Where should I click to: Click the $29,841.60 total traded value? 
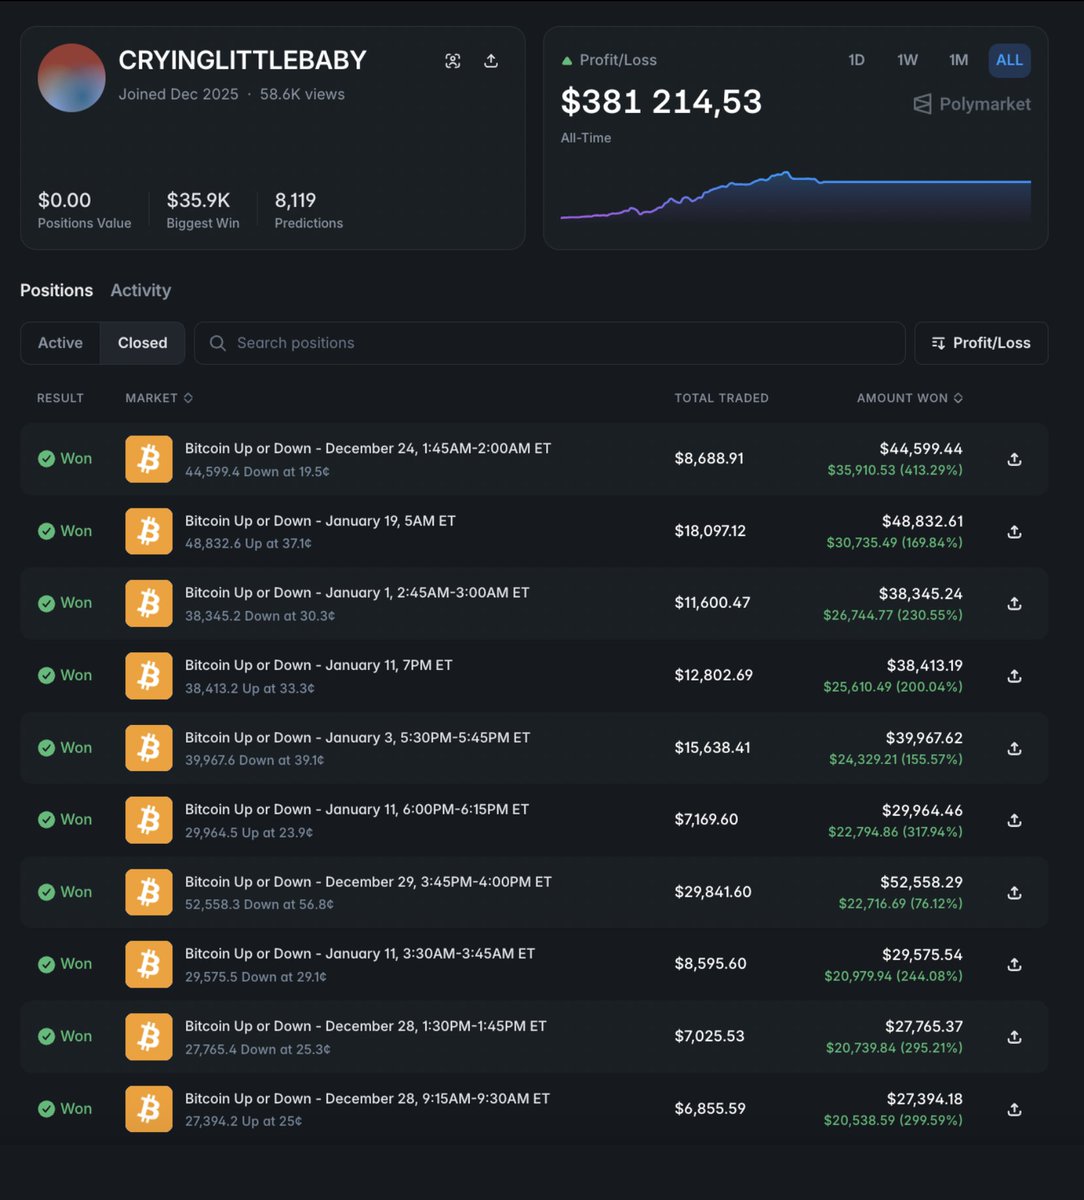point(713,892)
